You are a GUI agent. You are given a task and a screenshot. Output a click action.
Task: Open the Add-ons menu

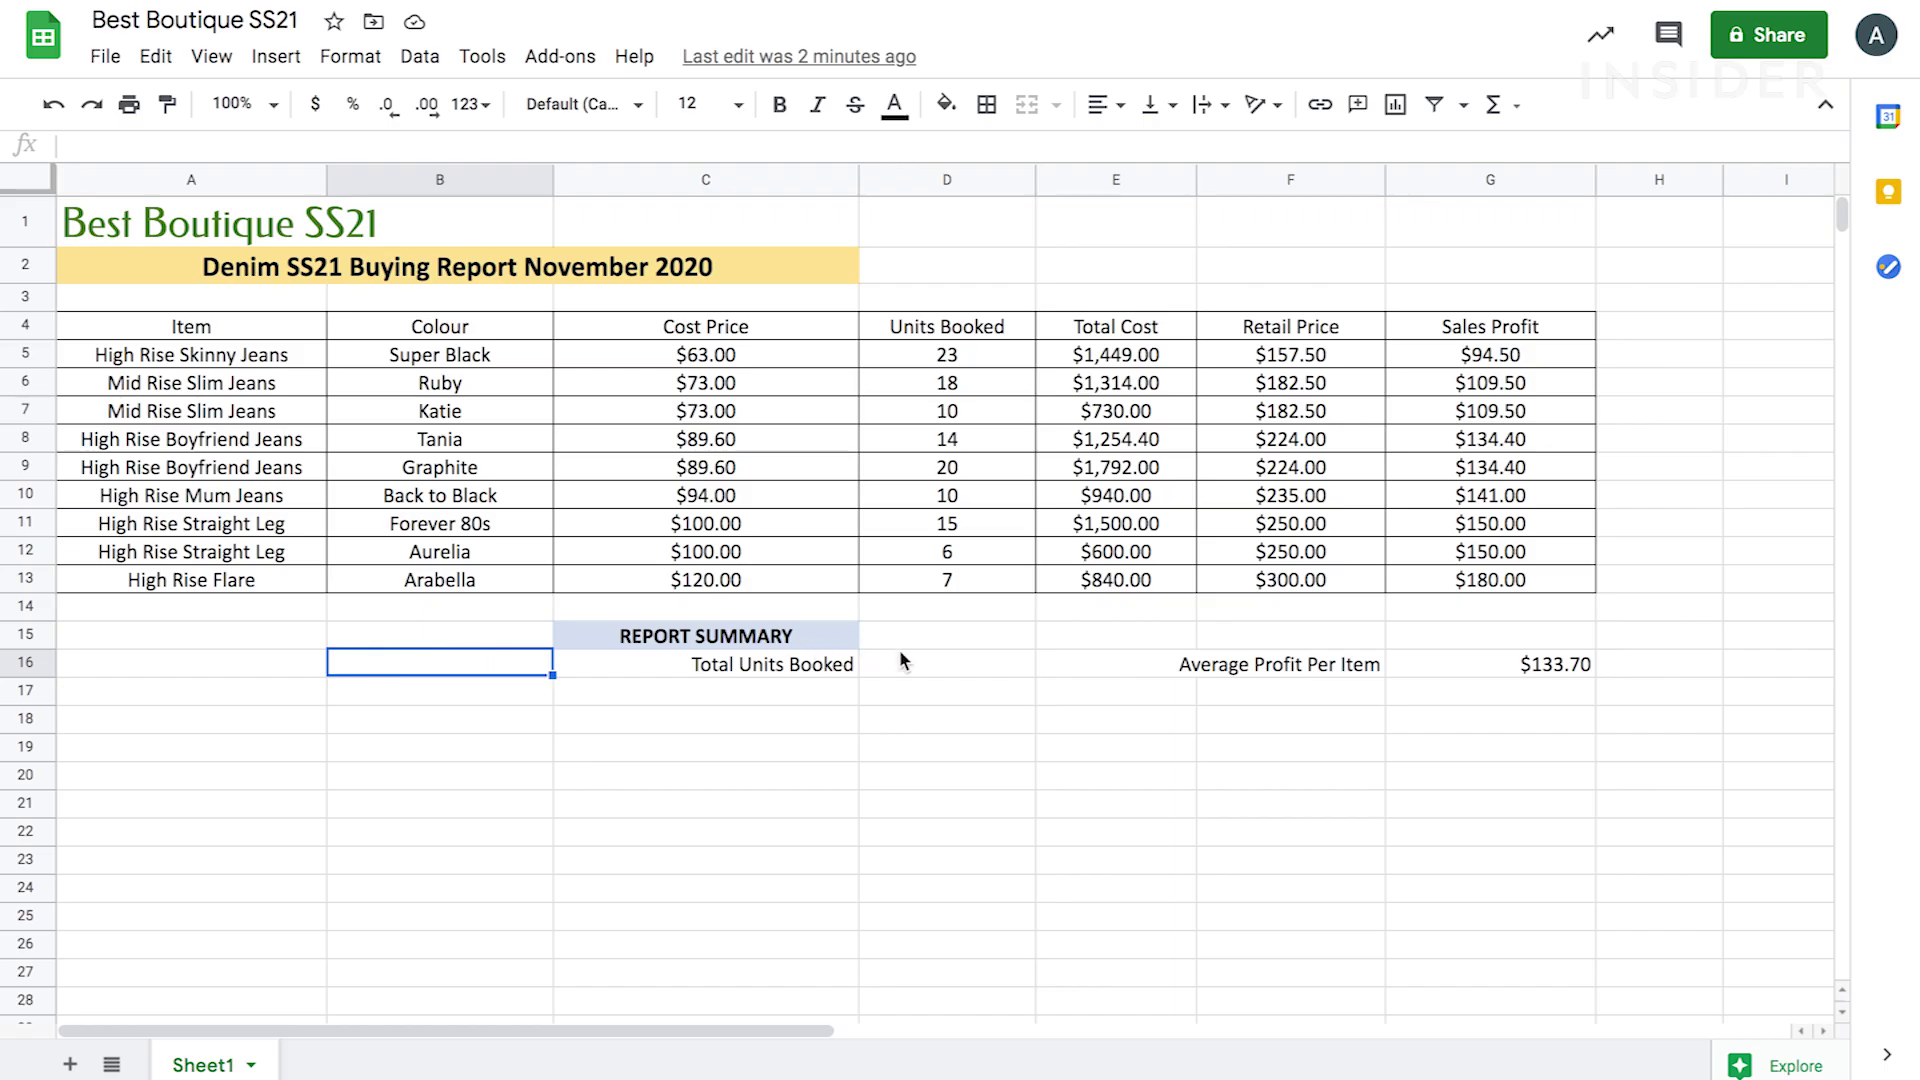(559, 56)
